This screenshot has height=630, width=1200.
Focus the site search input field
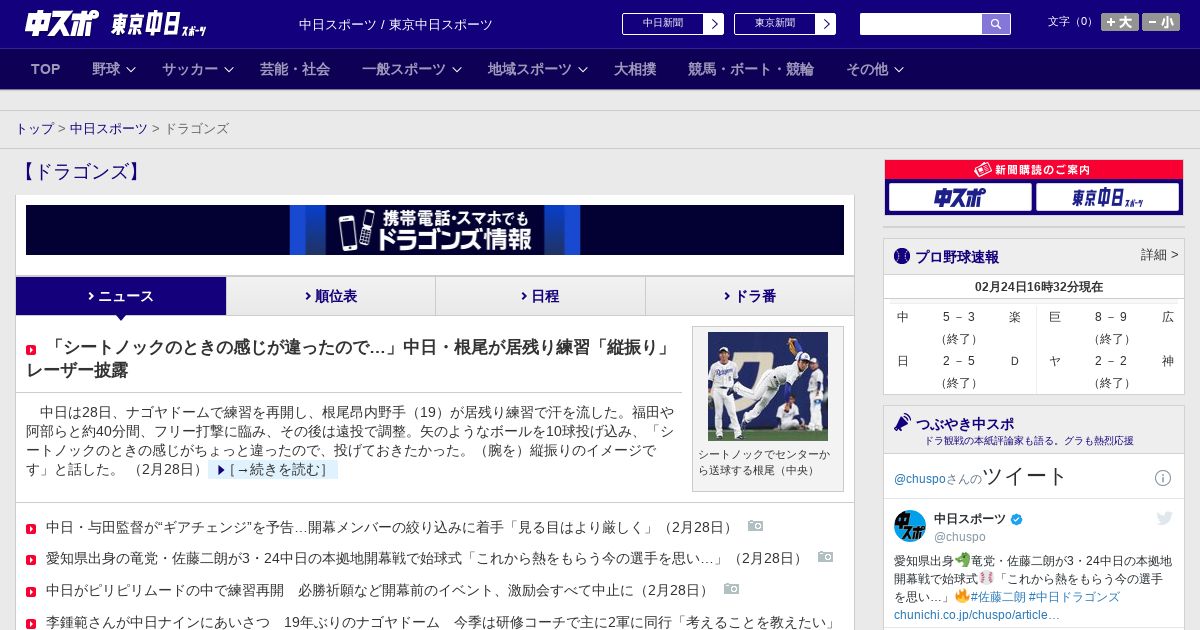coord(921,24)
